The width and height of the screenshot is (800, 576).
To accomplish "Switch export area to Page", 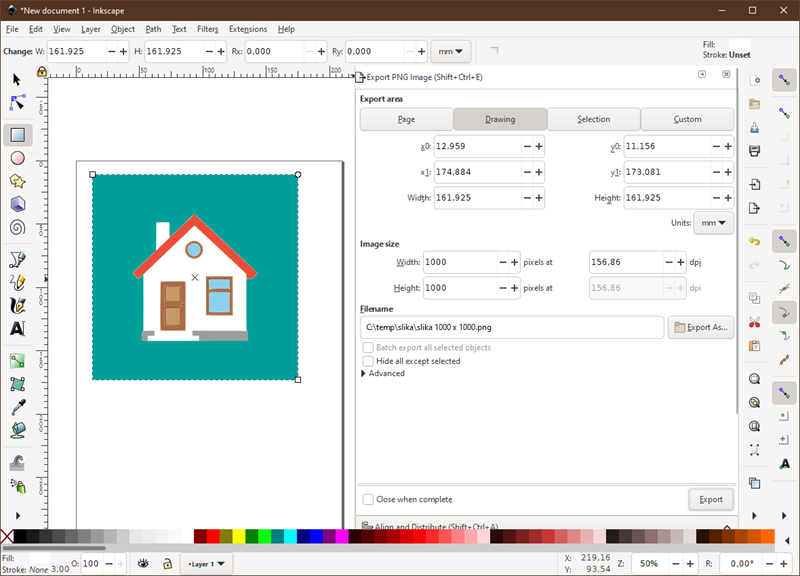I will click(x=406, y=120).
